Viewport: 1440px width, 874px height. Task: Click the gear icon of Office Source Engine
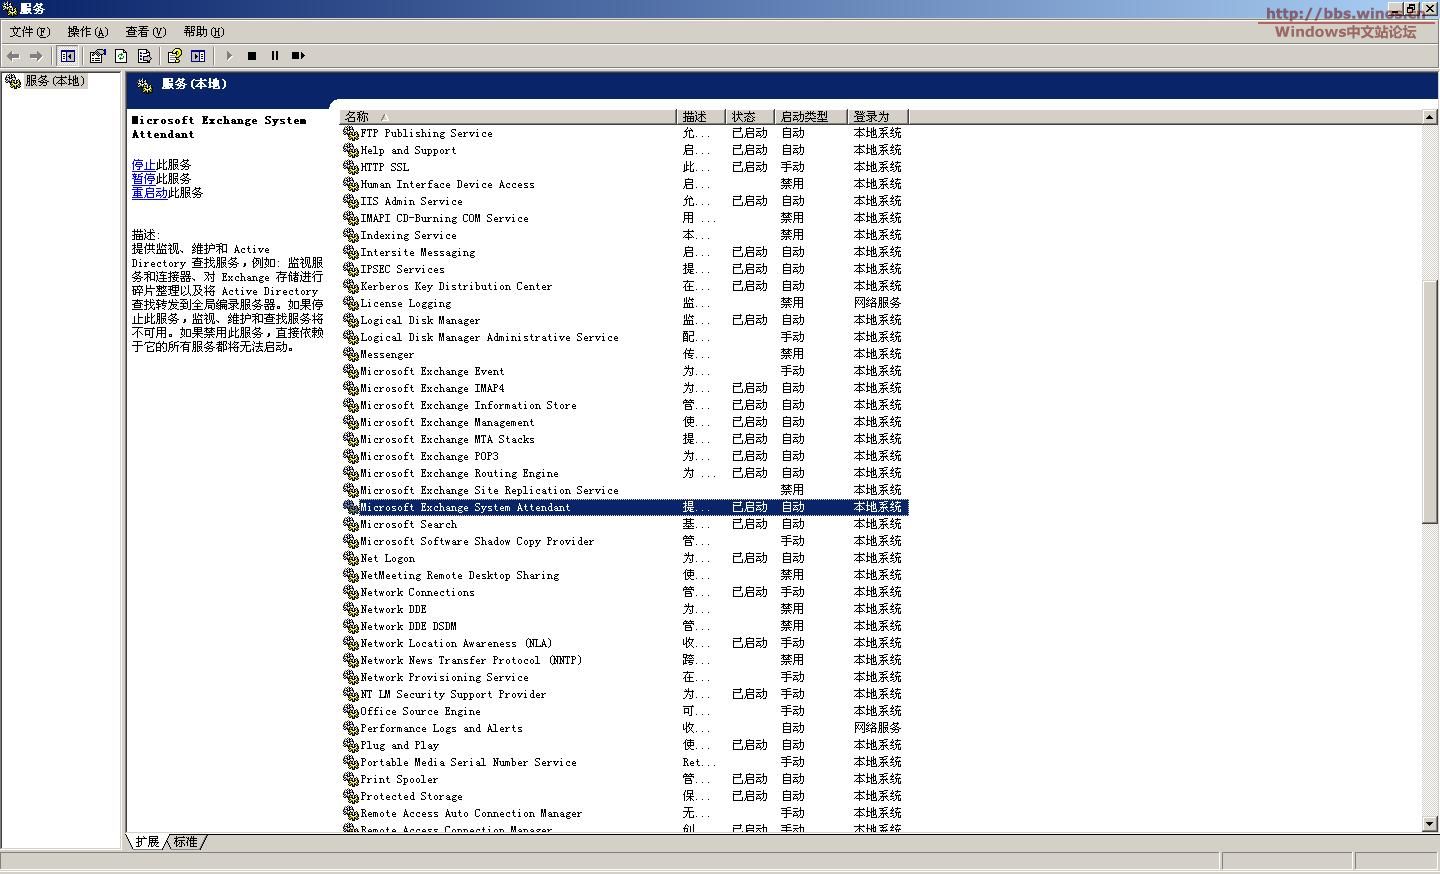pos(350,711)
